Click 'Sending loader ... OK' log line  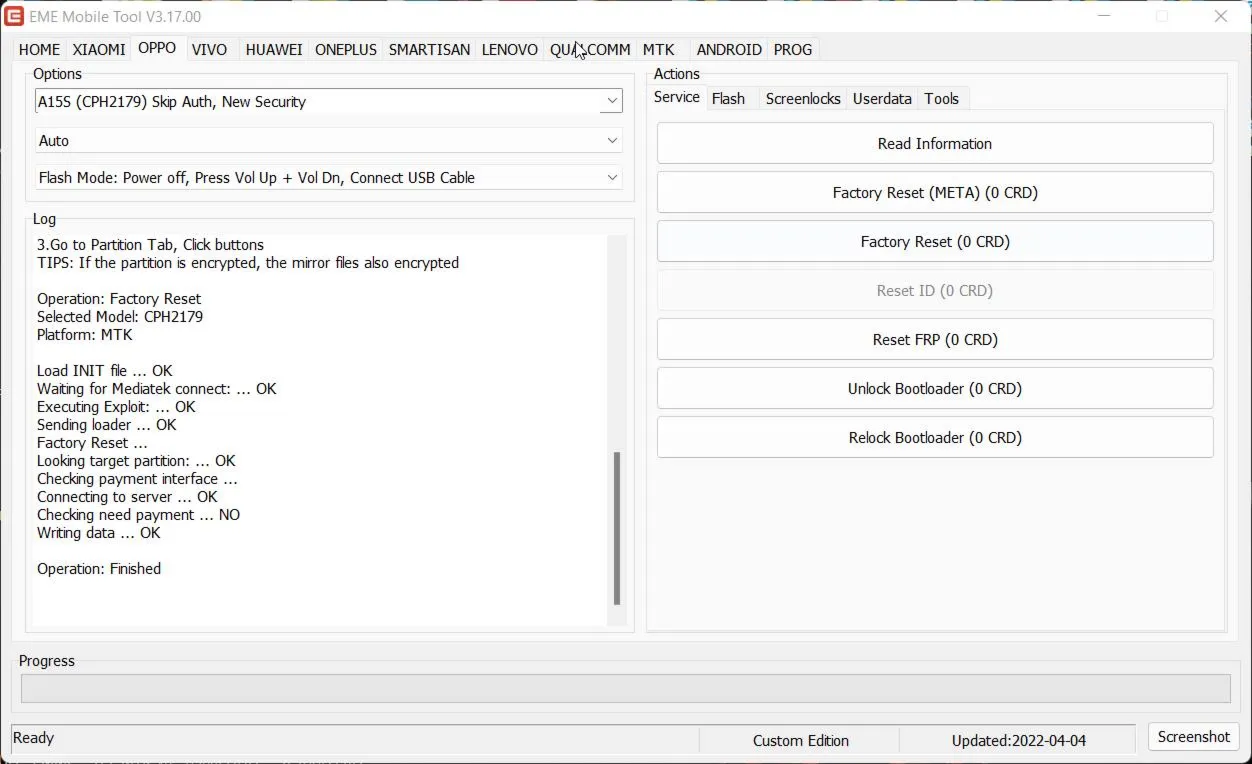(x=106, y=424)
